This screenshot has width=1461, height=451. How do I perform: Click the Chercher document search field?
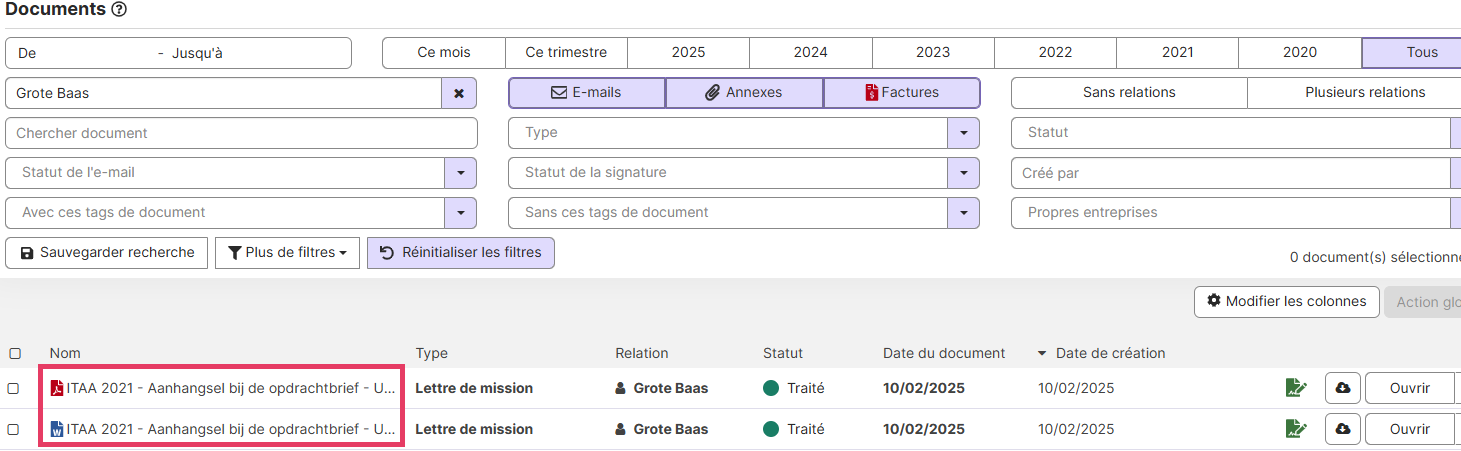(241, 133)
